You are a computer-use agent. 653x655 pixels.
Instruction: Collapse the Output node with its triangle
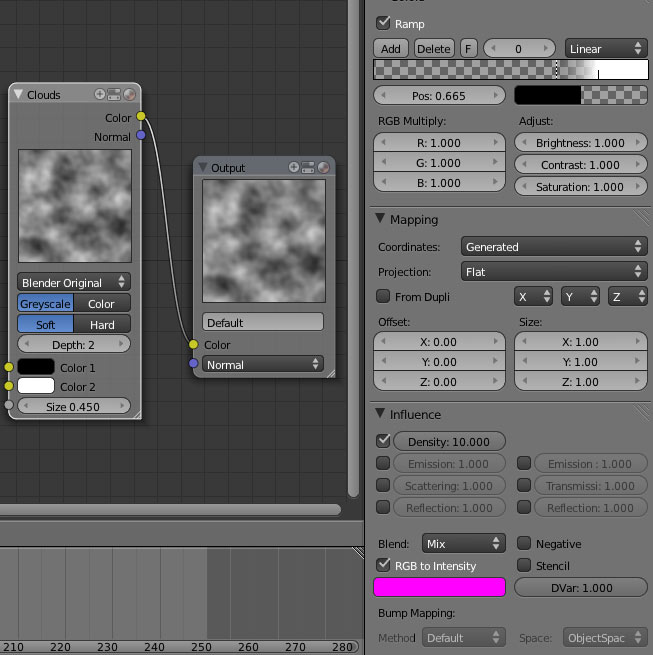[203, 167]
